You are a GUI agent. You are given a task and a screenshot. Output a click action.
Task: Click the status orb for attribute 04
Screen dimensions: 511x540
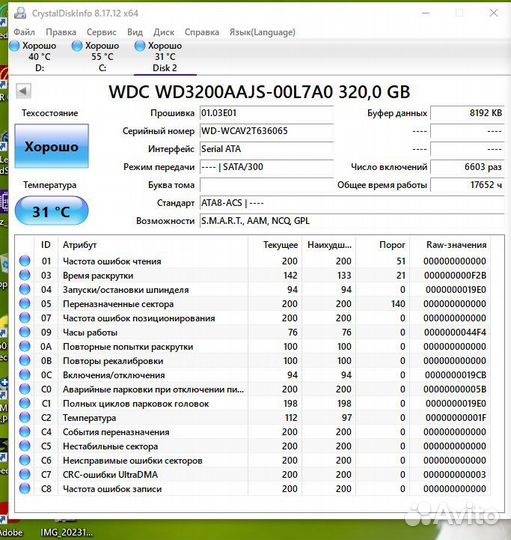25,289
